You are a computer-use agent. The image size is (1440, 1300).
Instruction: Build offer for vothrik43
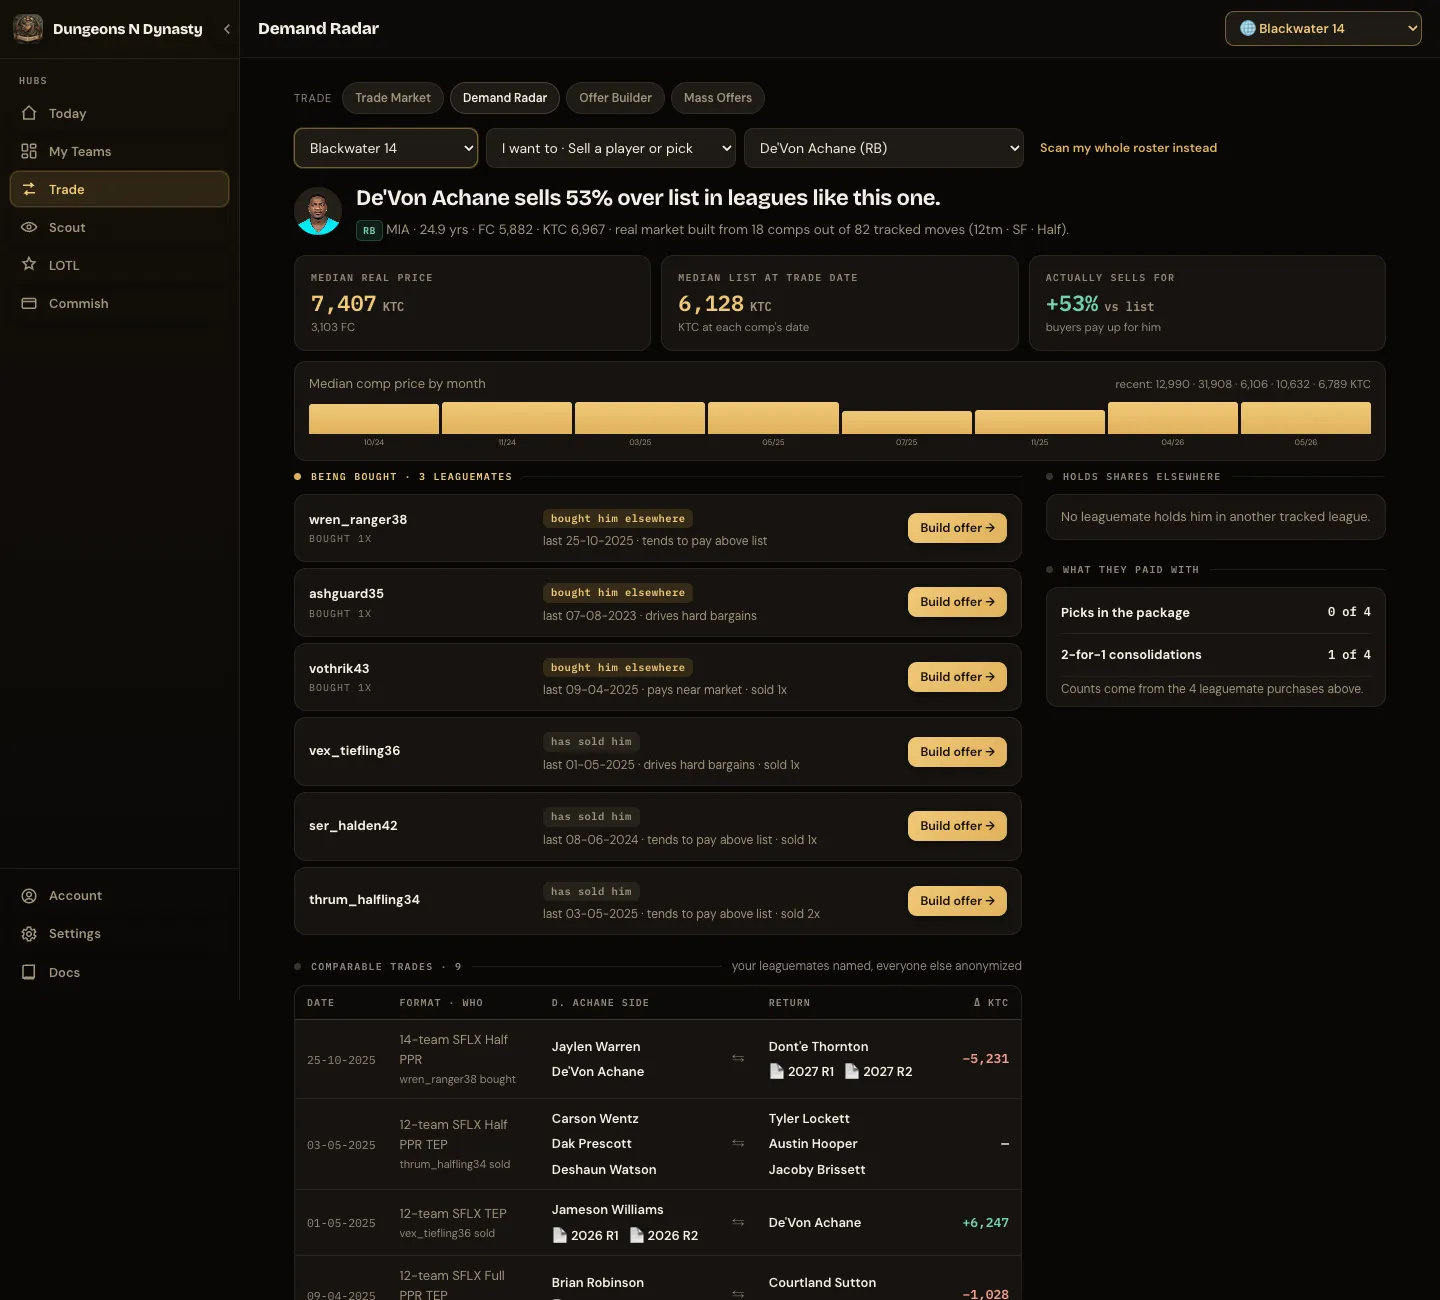point(957,677)
